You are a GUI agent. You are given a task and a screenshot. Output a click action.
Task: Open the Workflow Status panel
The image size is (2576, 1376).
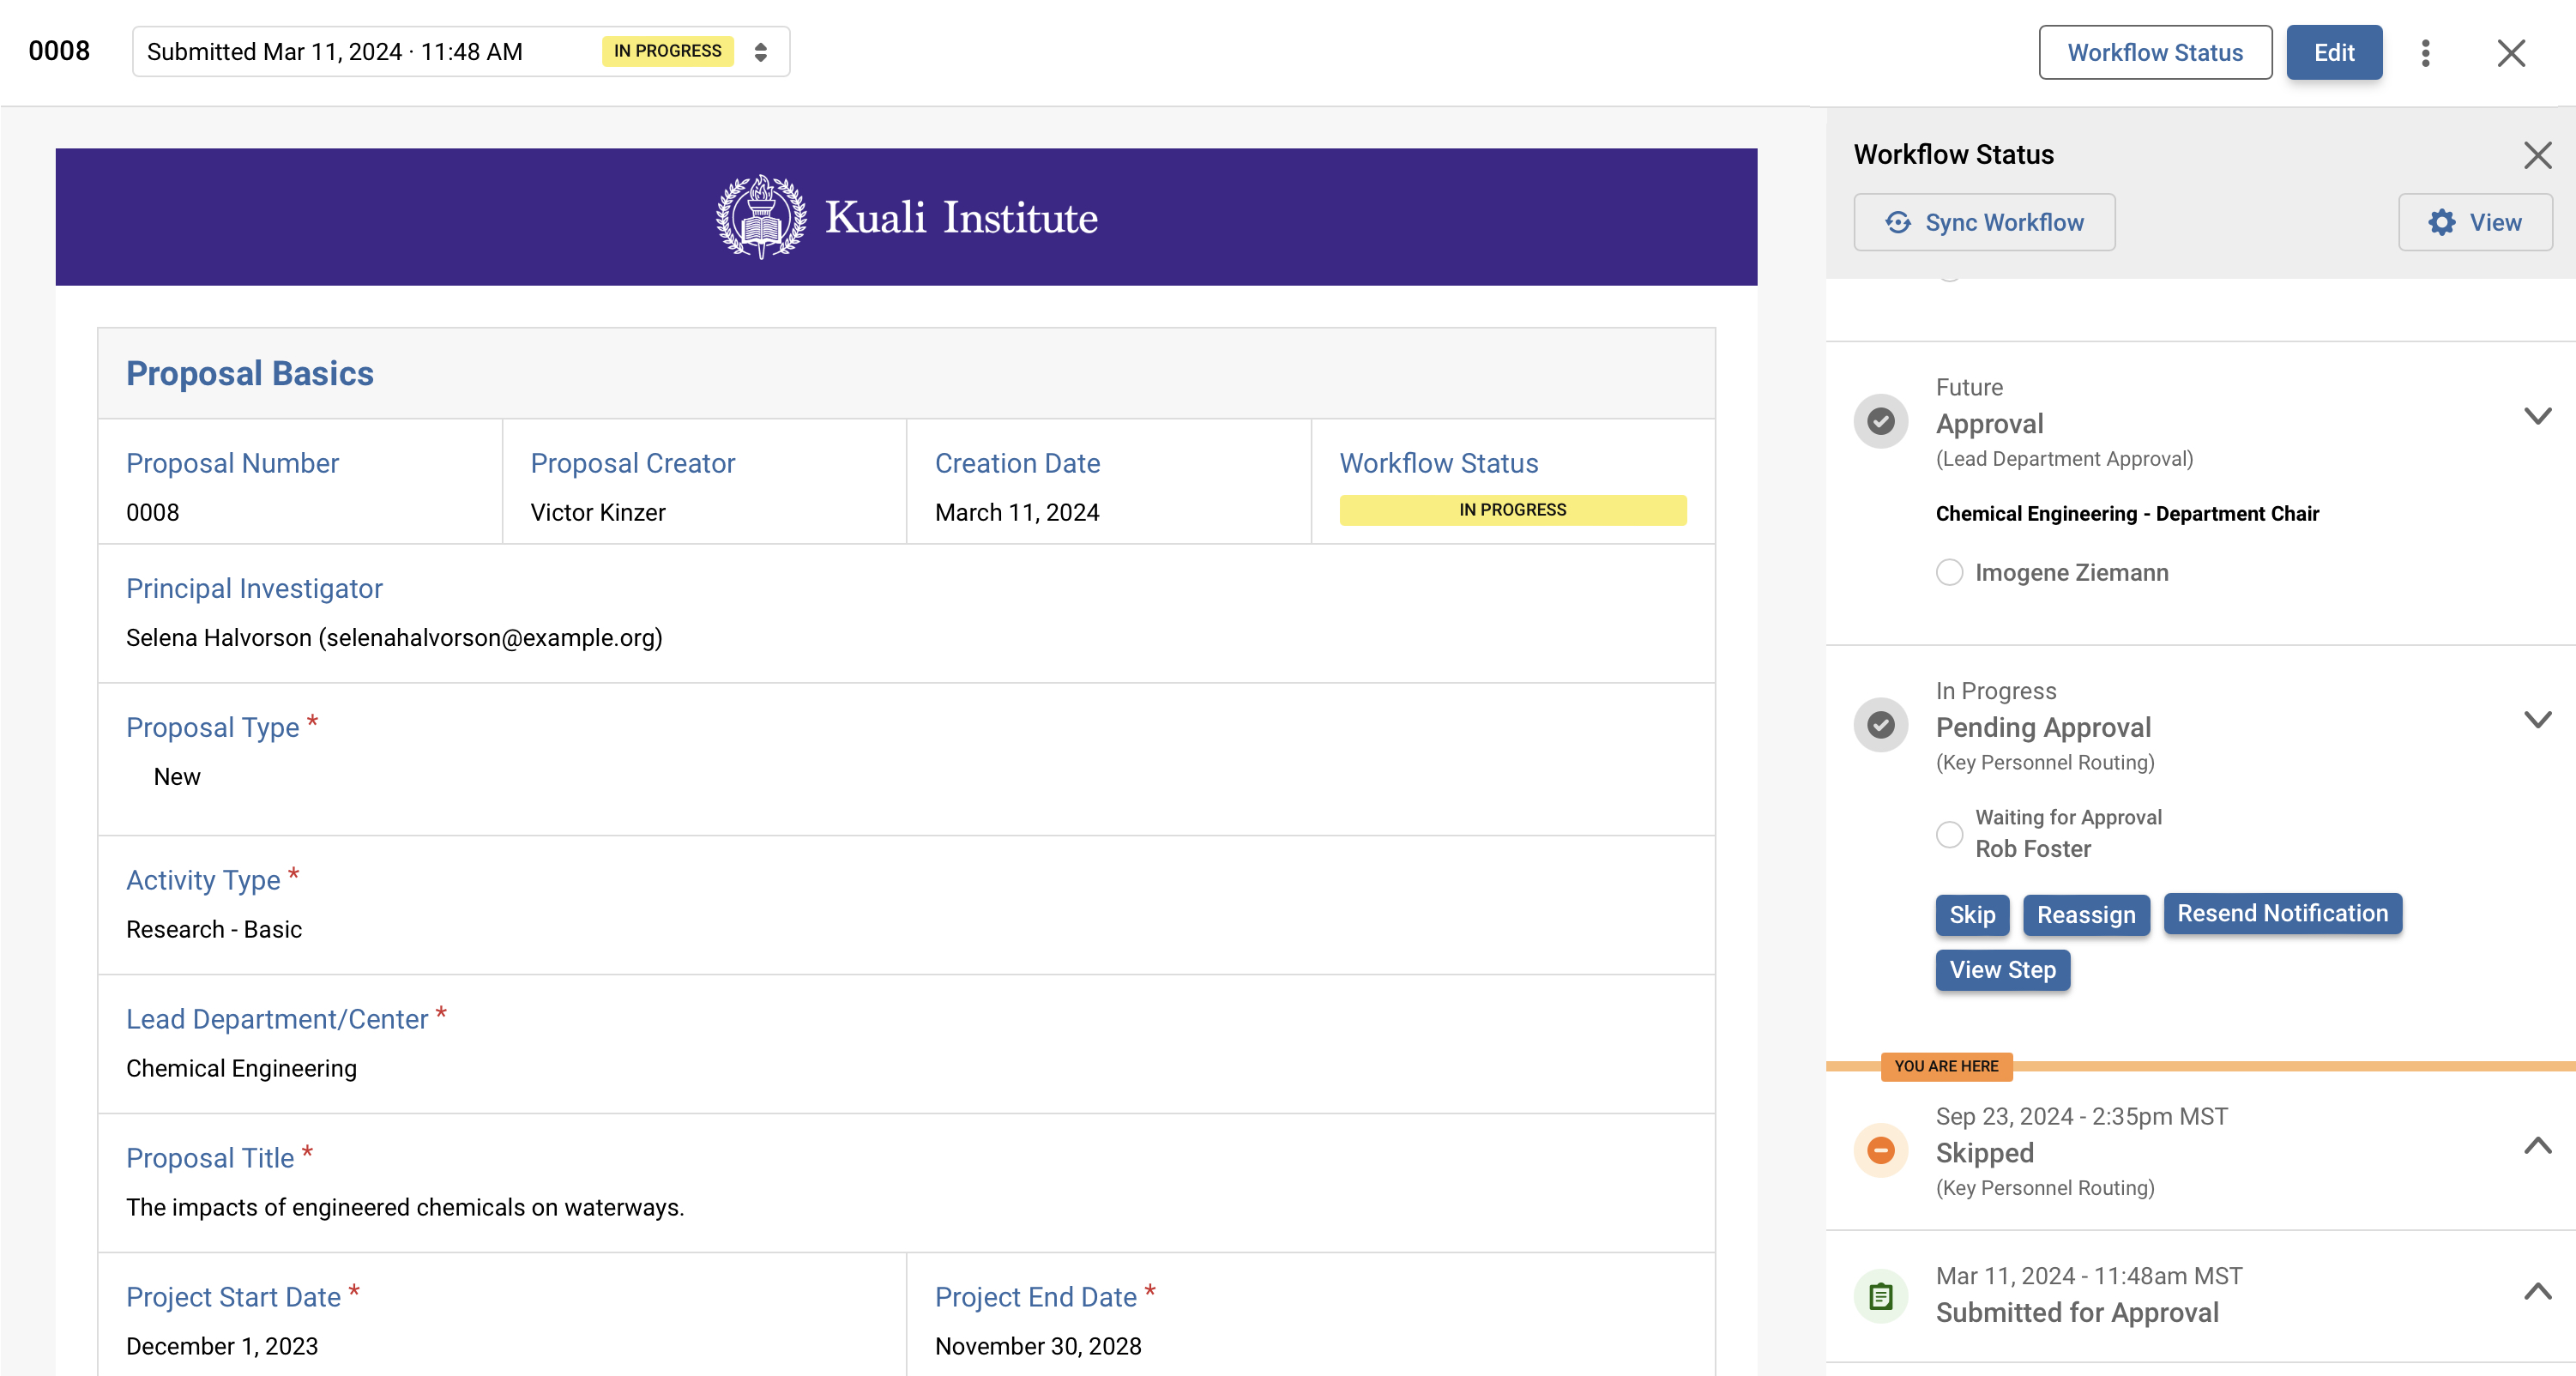pyautogui.click(x=2155, y=52)
